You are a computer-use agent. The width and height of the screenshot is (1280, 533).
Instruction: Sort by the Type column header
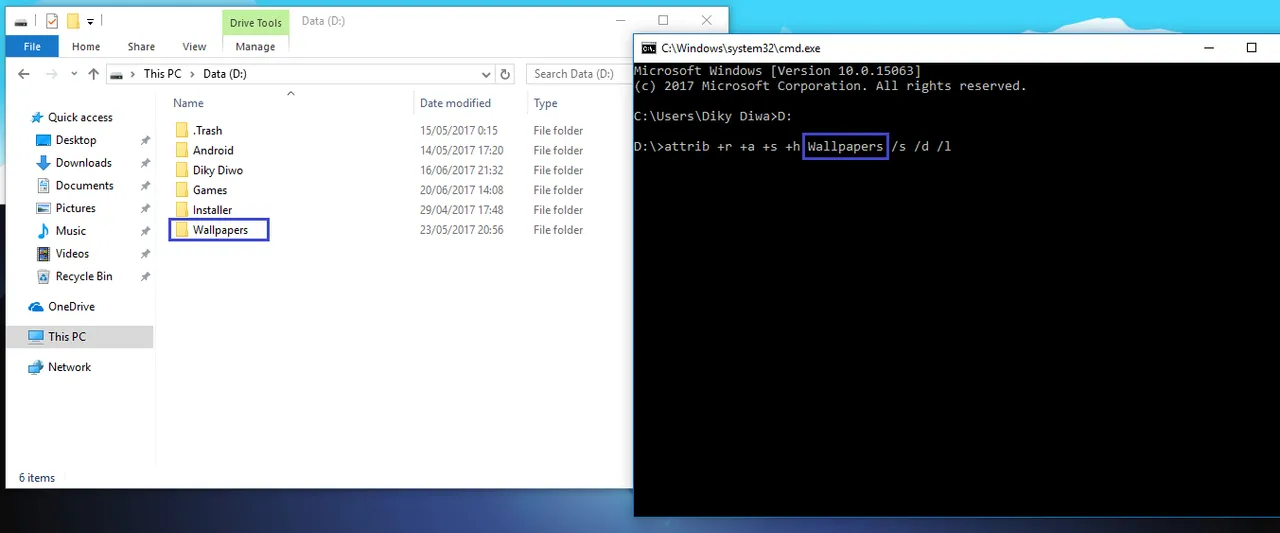pyautogui.click(x=545, y=103)
